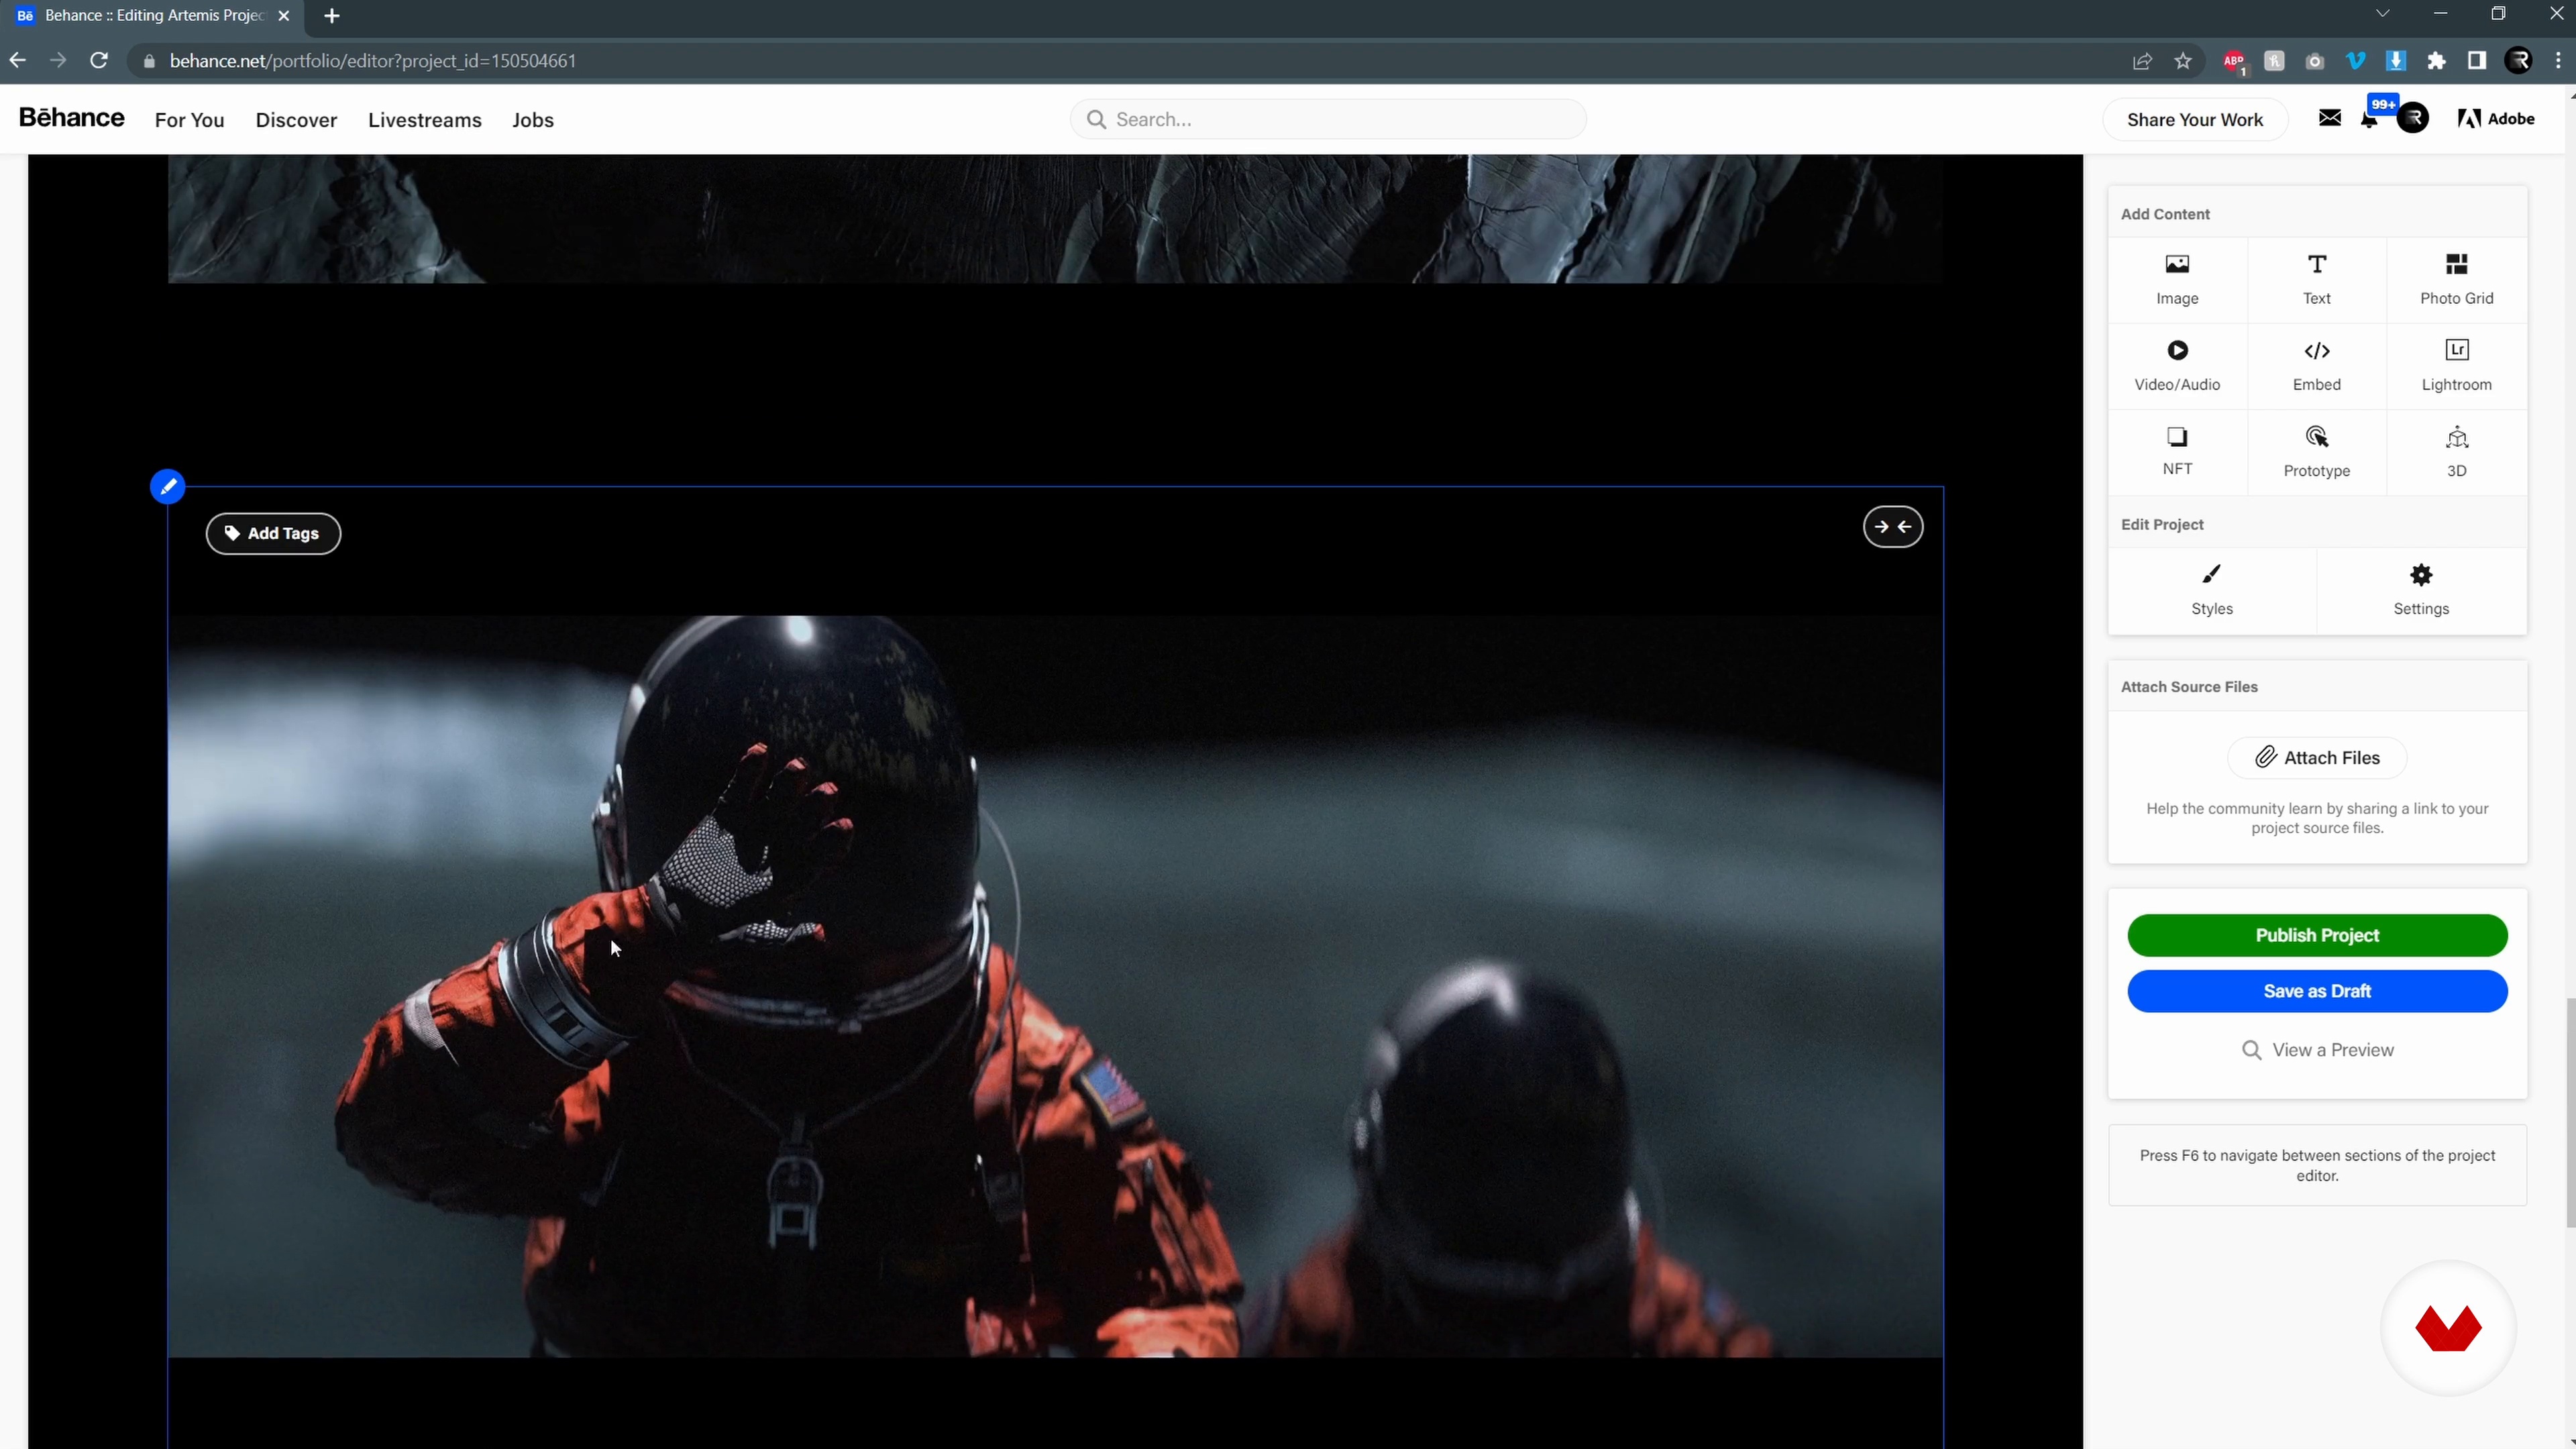The height and width of the screenshot is (1449, 2576).
Task: Click the address bar URL
Action: click(x=373, y=61)
